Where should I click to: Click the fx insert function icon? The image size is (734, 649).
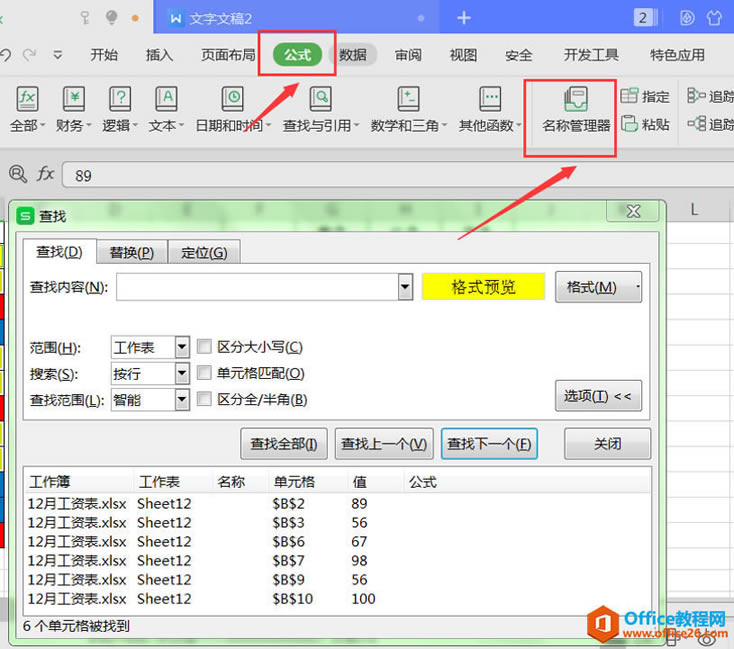[45, 174]
